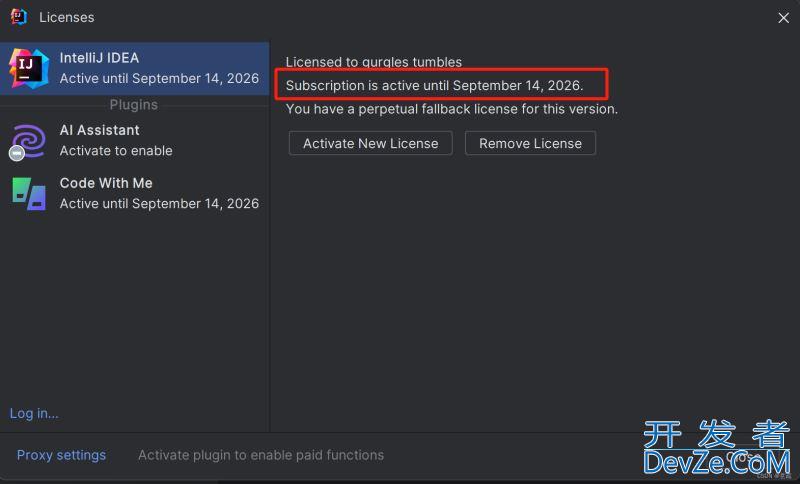Image resolution: width=800 pixels, height=484 pixels.
Task: Select AI Assistant plugin entry
Action: (x=135, y=141)
